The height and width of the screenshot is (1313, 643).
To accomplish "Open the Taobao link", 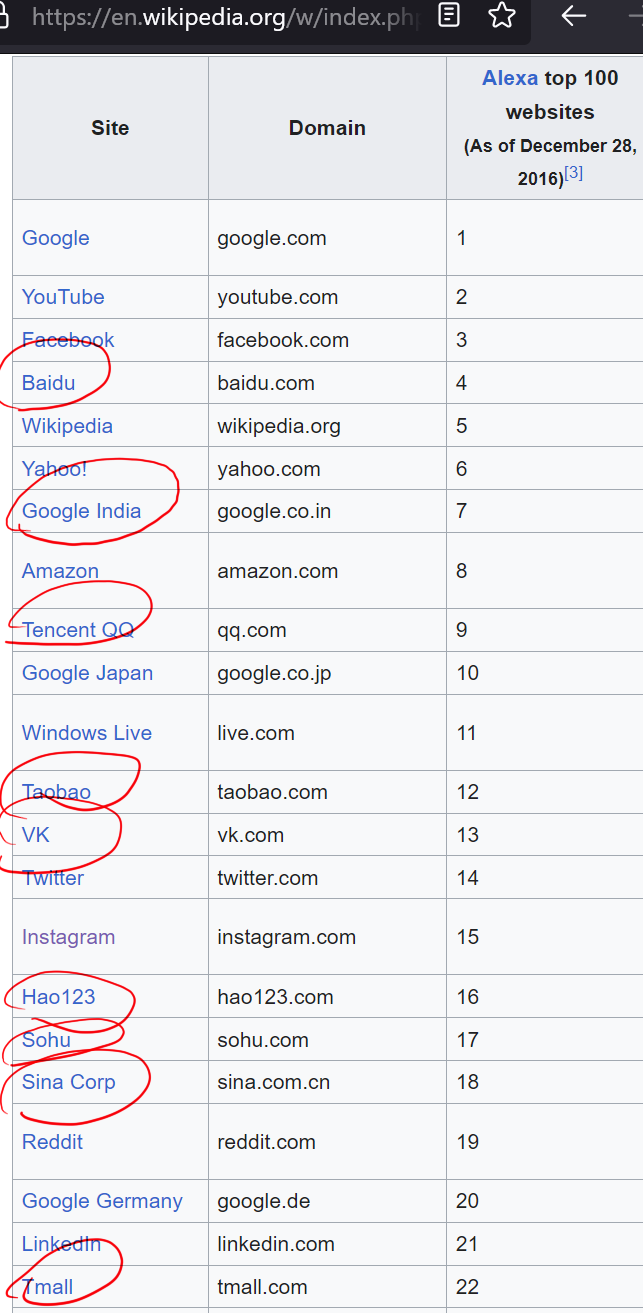I will tap(56, 792).
